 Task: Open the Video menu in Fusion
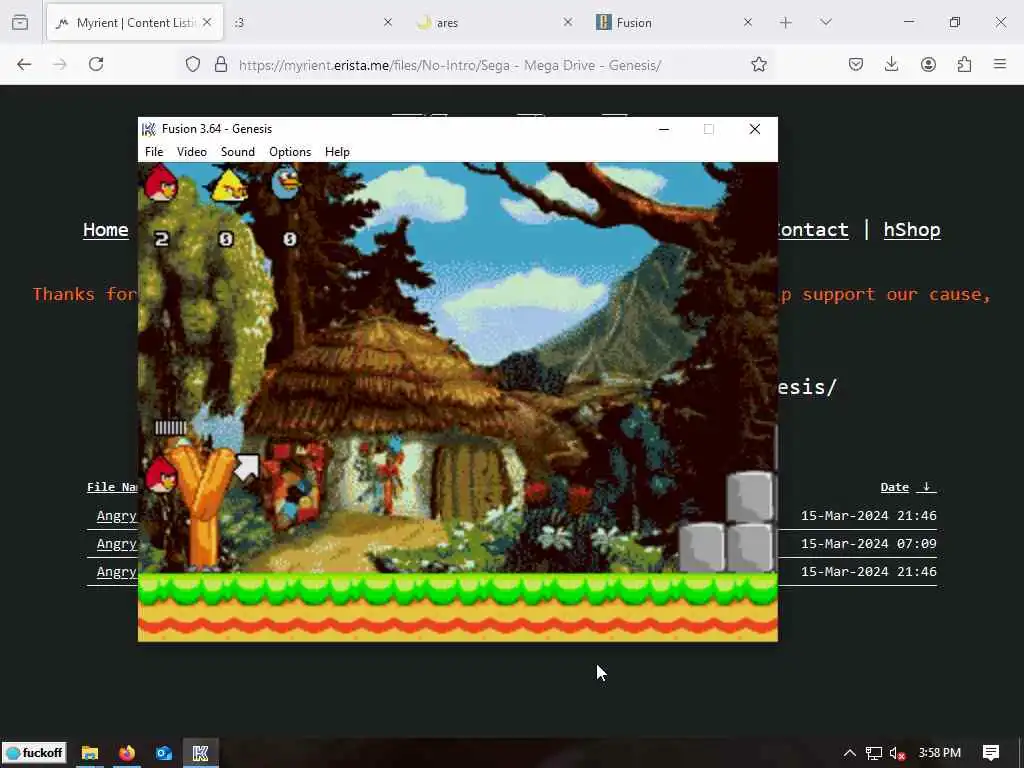[191, 152]
